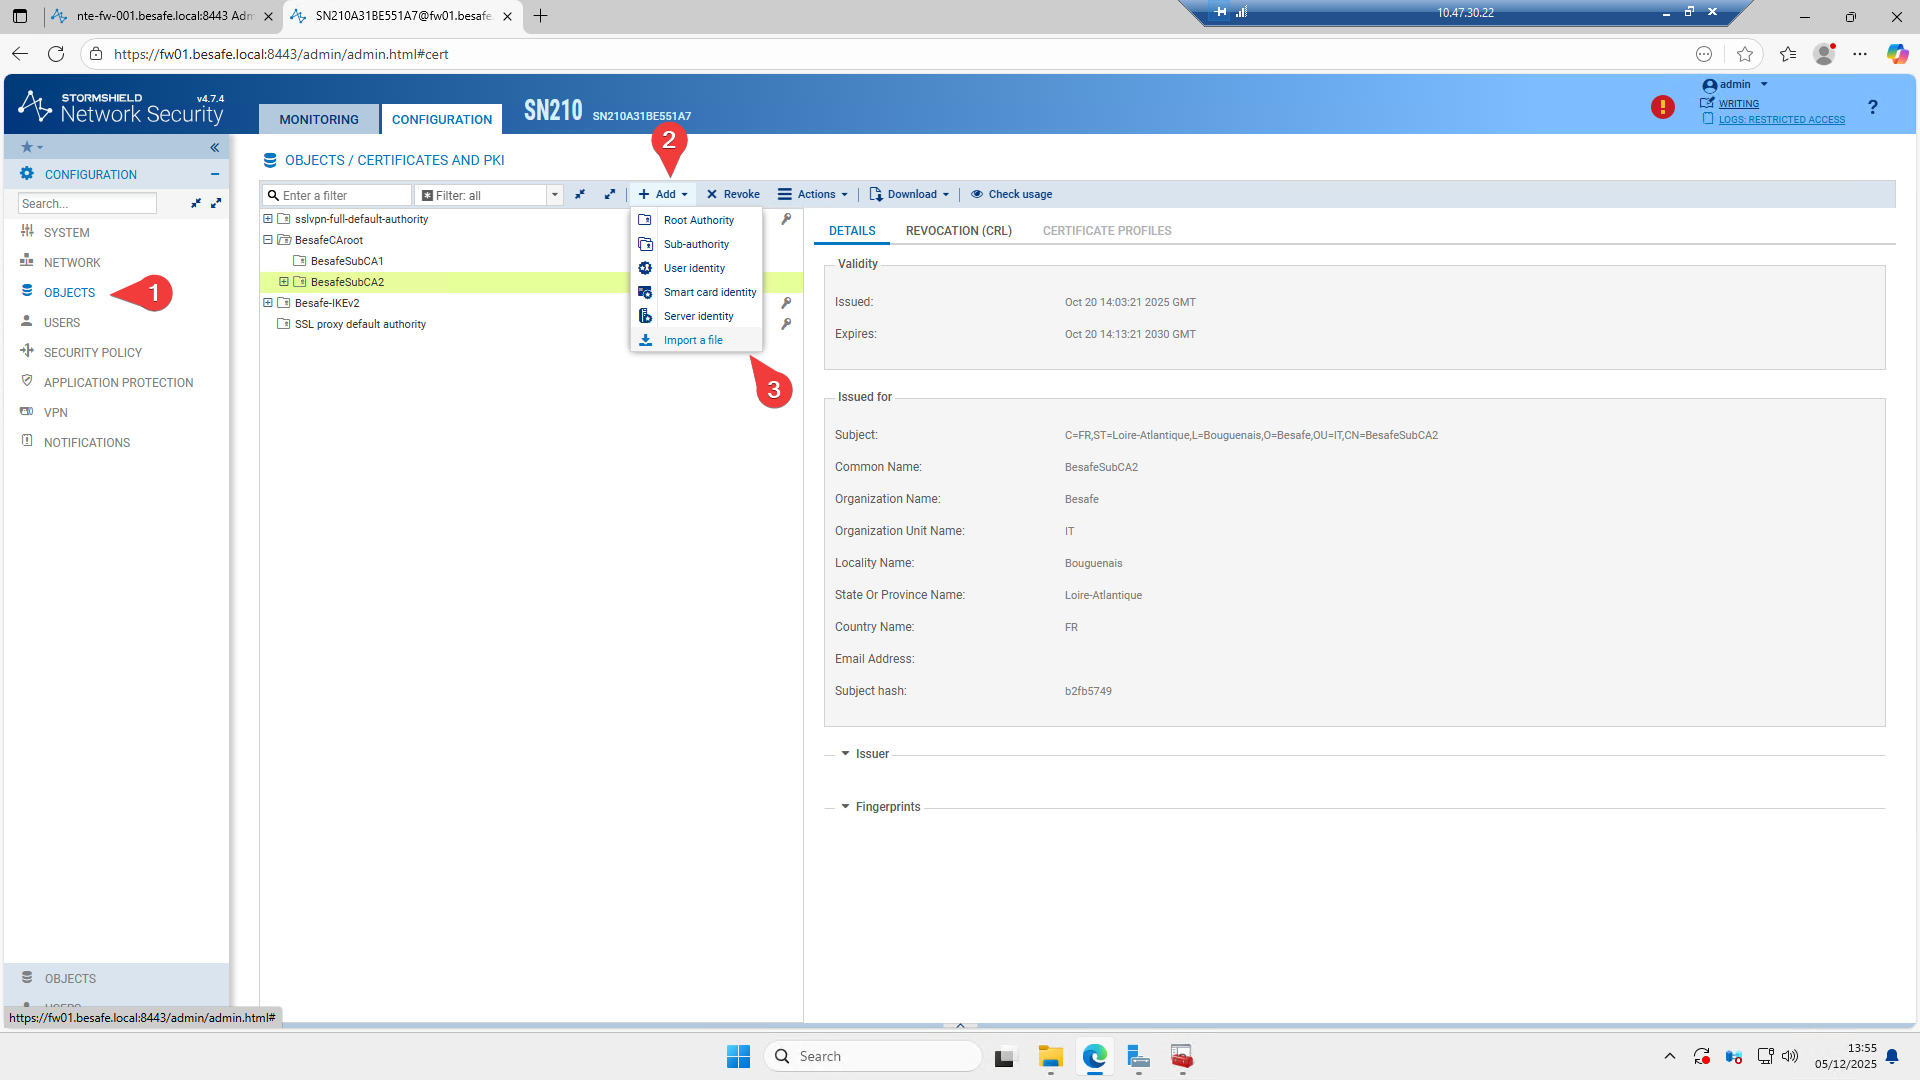Switch to the MONITORING tab
The height and width of the screenshot is (1080, 1920).
[x=319, y=119]
